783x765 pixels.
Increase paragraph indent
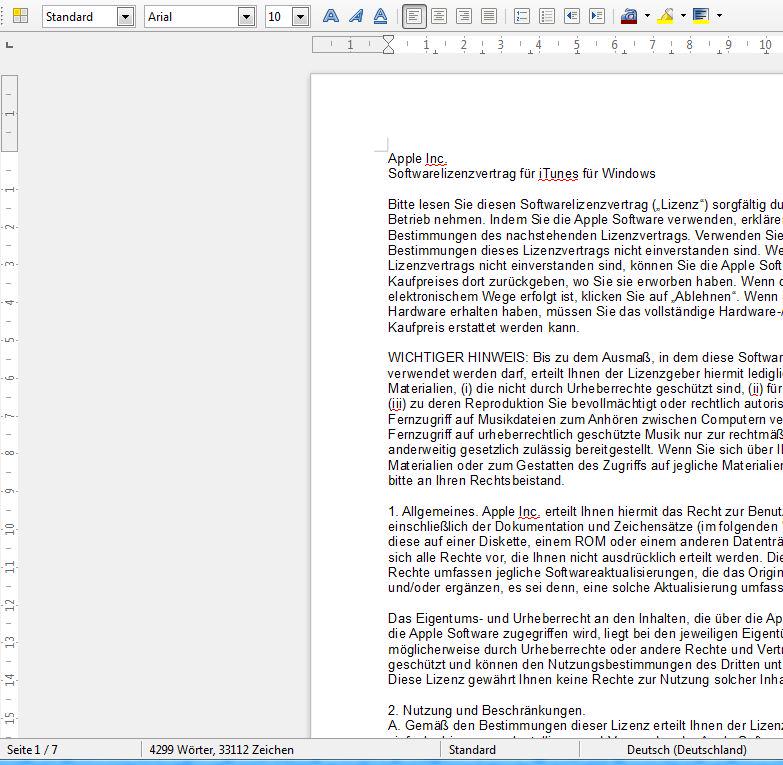pos(597,16)
